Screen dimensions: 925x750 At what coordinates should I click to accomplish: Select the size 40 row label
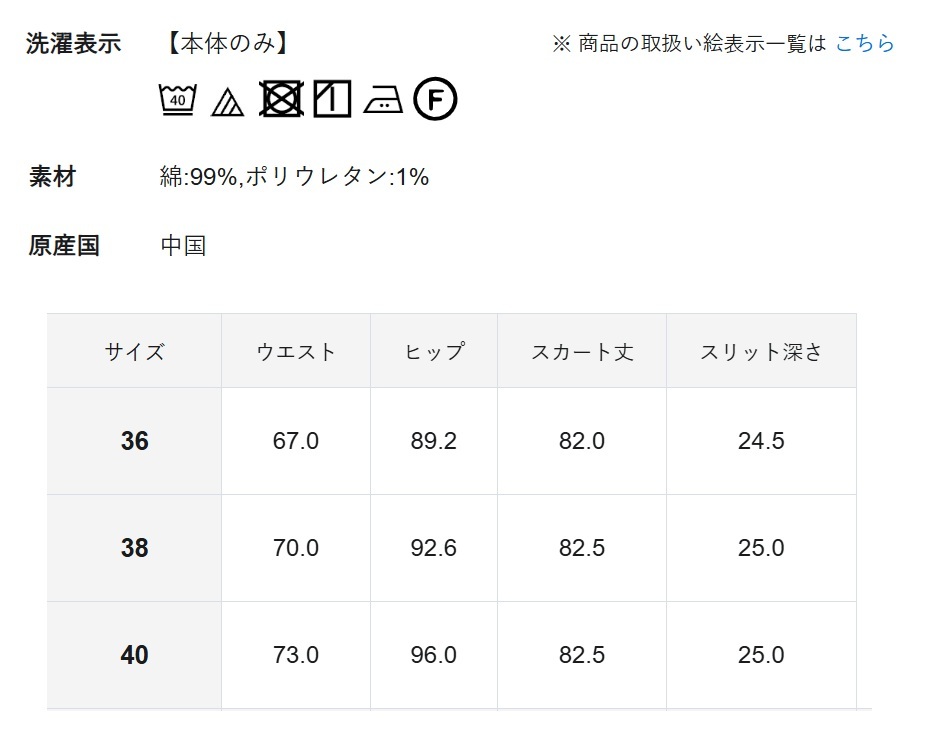pos(134,655)
